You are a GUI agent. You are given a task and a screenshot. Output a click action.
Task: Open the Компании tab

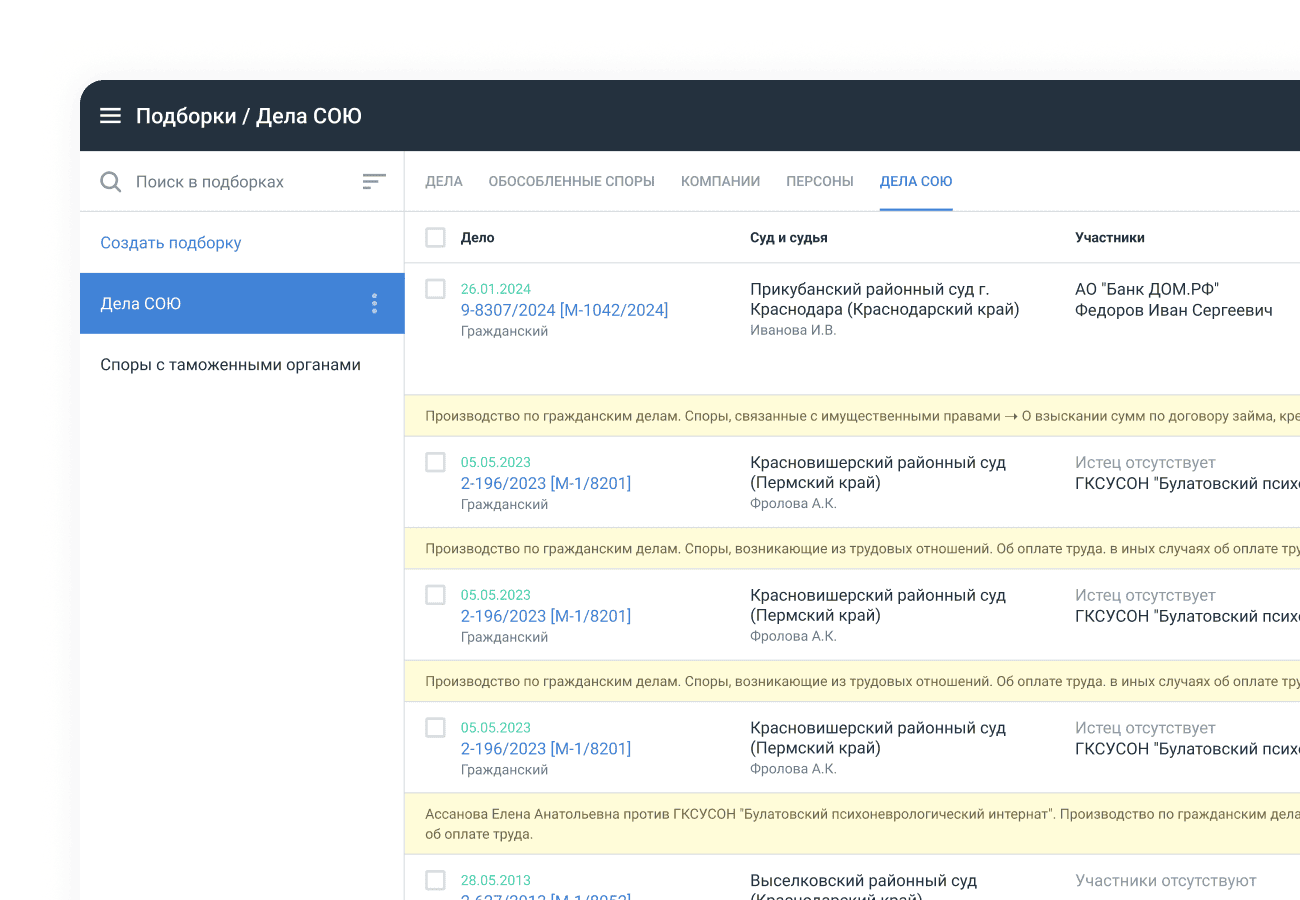pyautogui.click(x=720, y=182)
